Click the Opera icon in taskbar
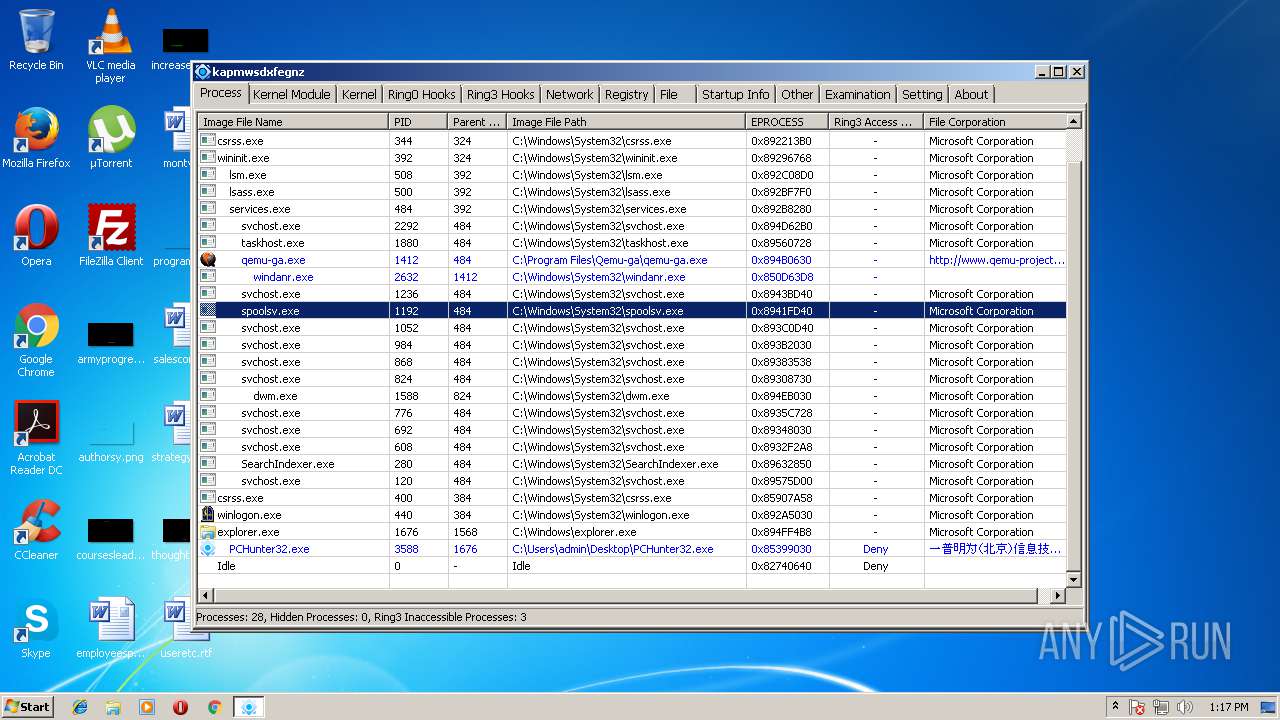This screenshot has width=1280, height=720. [x=180, y=707]
